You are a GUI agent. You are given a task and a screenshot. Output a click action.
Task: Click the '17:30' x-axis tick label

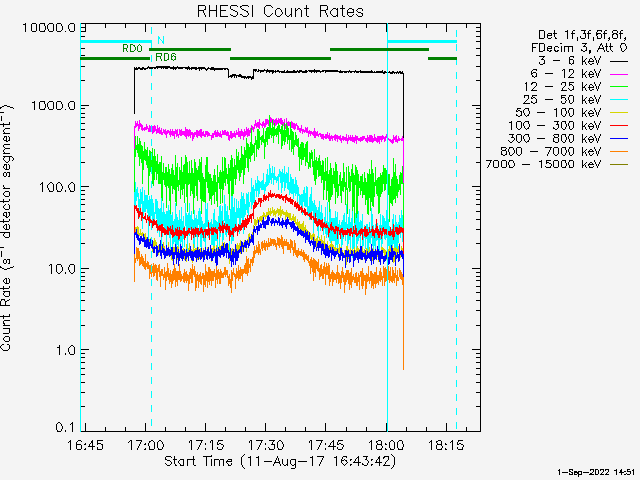point(266,445)
